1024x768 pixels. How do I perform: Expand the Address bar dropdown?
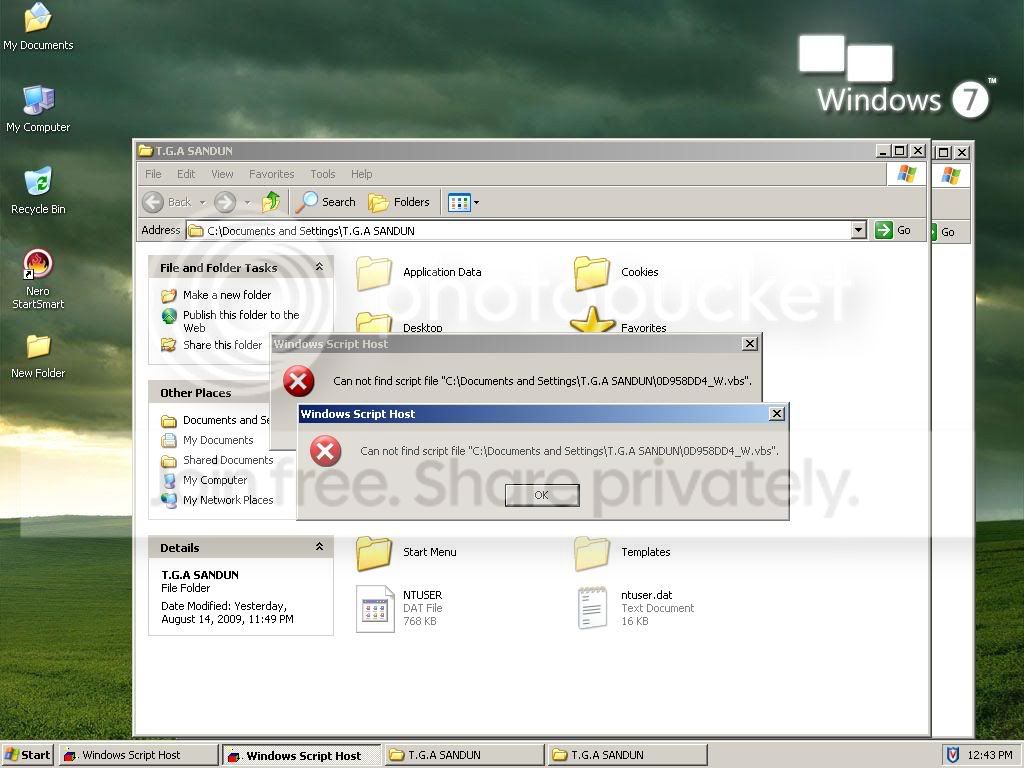tap(859, 230)
